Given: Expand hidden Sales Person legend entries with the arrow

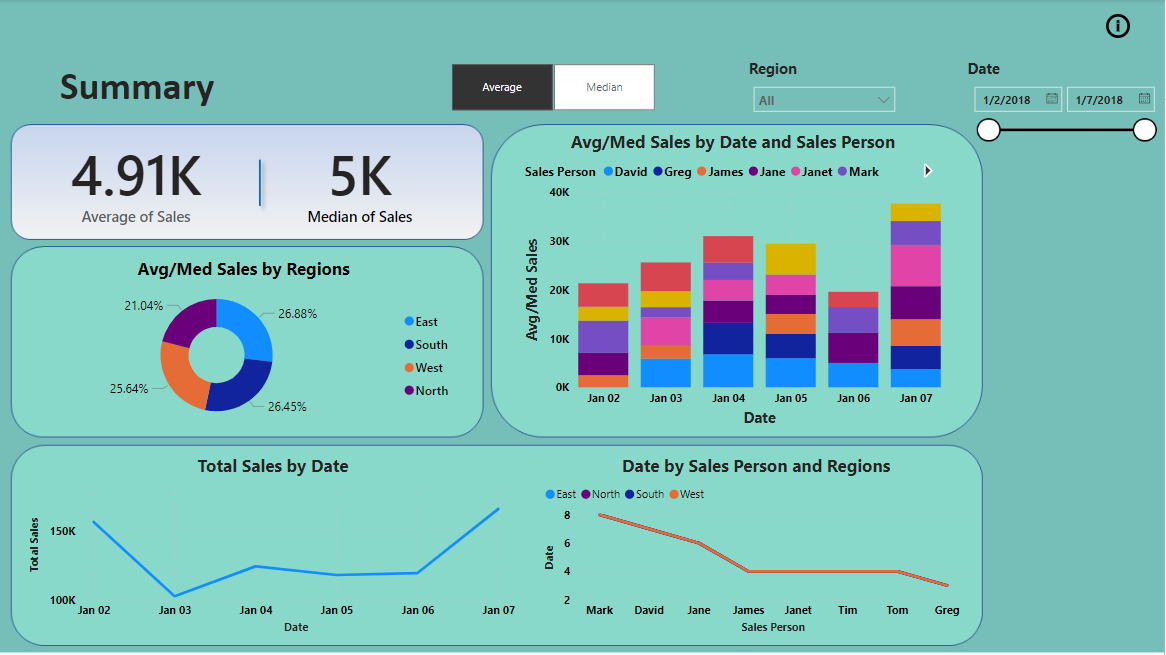Looking at the screenshot, I should pos(927,171).
